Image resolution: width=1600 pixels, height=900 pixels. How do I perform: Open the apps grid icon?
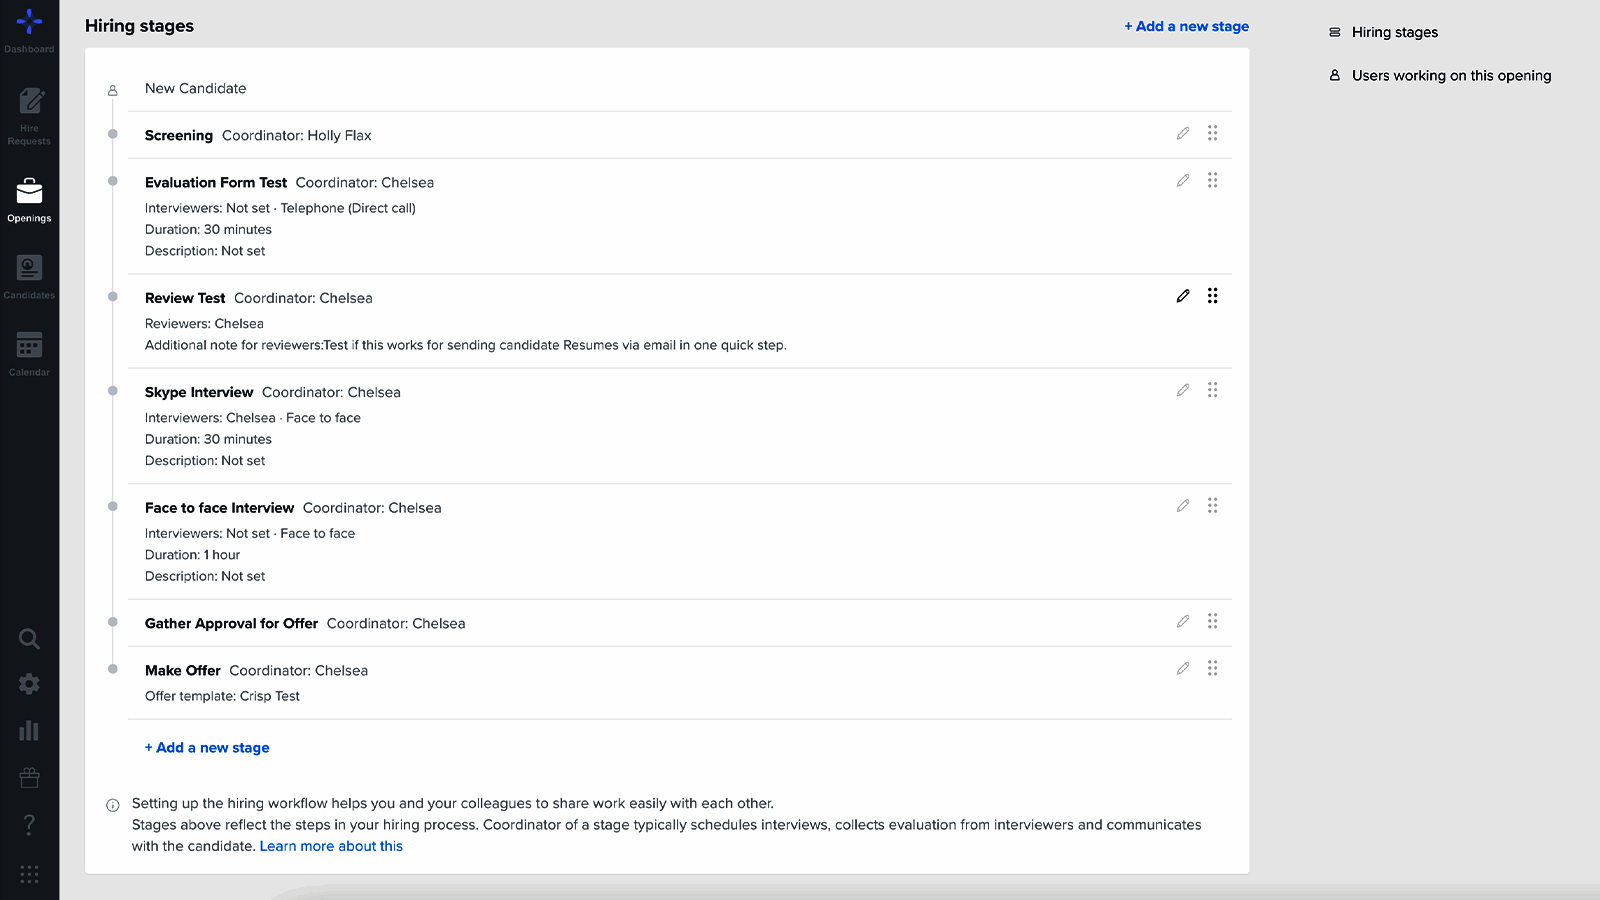coord(29,874)
